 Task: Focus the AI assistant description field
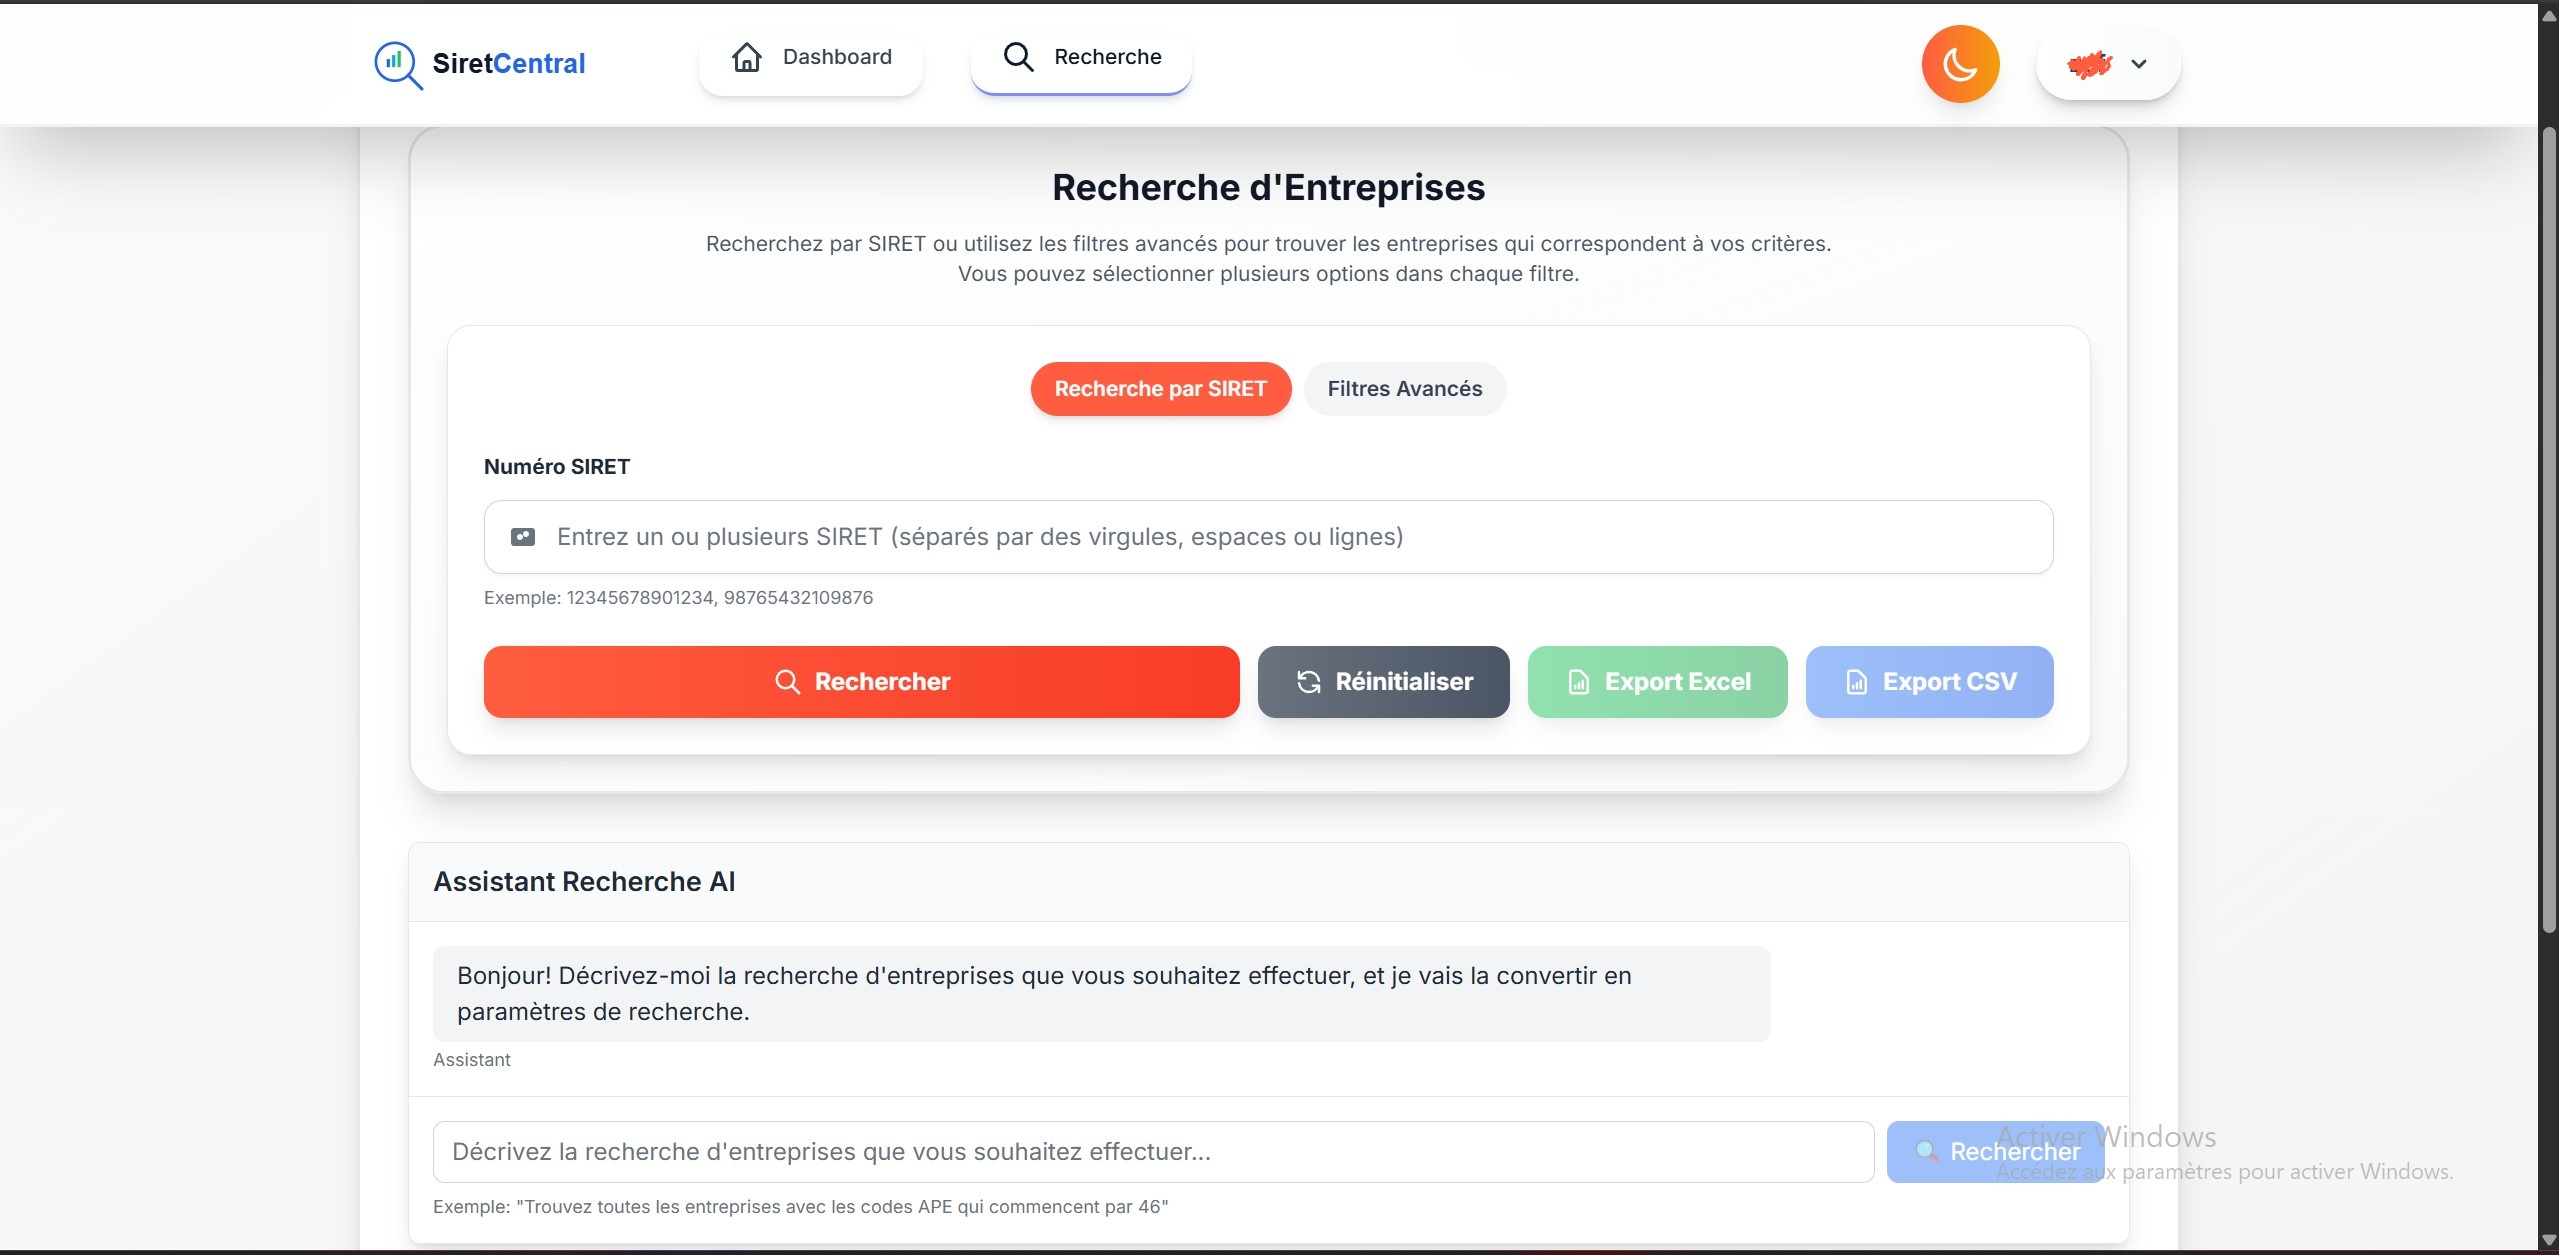tap(1152, 1152)
